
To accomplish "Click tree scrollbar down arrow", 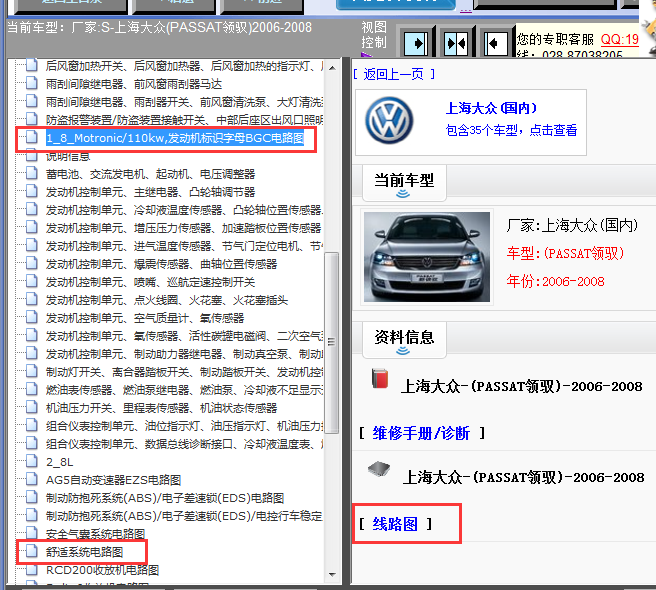I will pyautogui.click(x=332, y=575).
